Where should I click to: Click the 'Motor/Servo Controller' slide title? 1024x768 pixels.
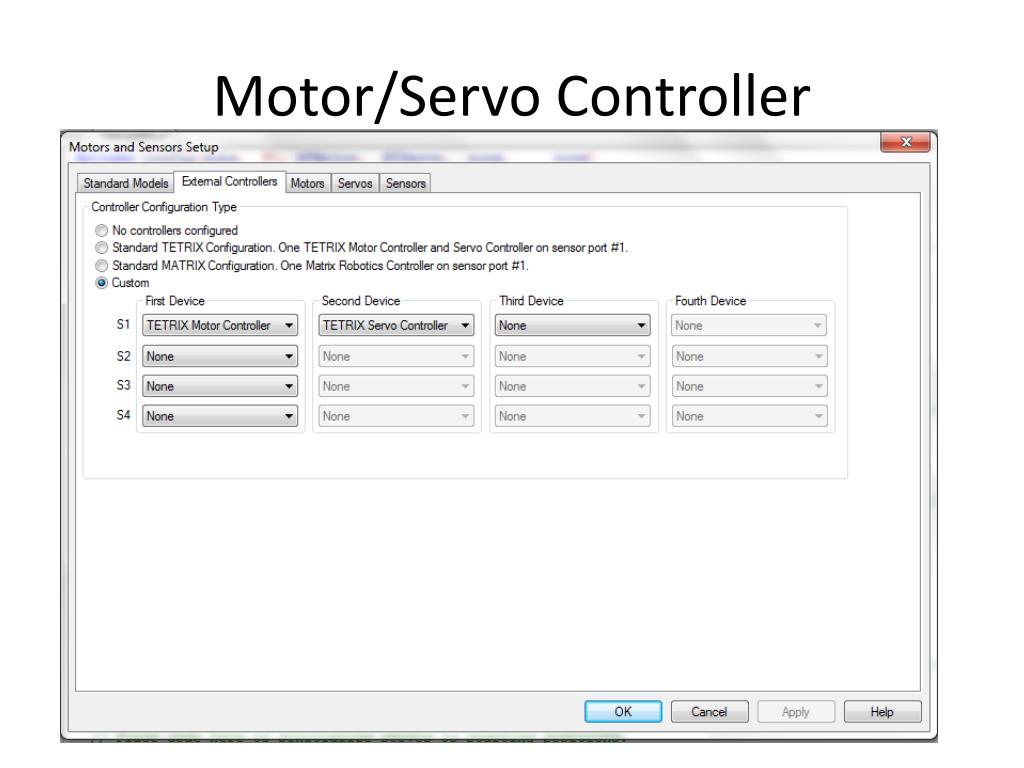point(512,97)
